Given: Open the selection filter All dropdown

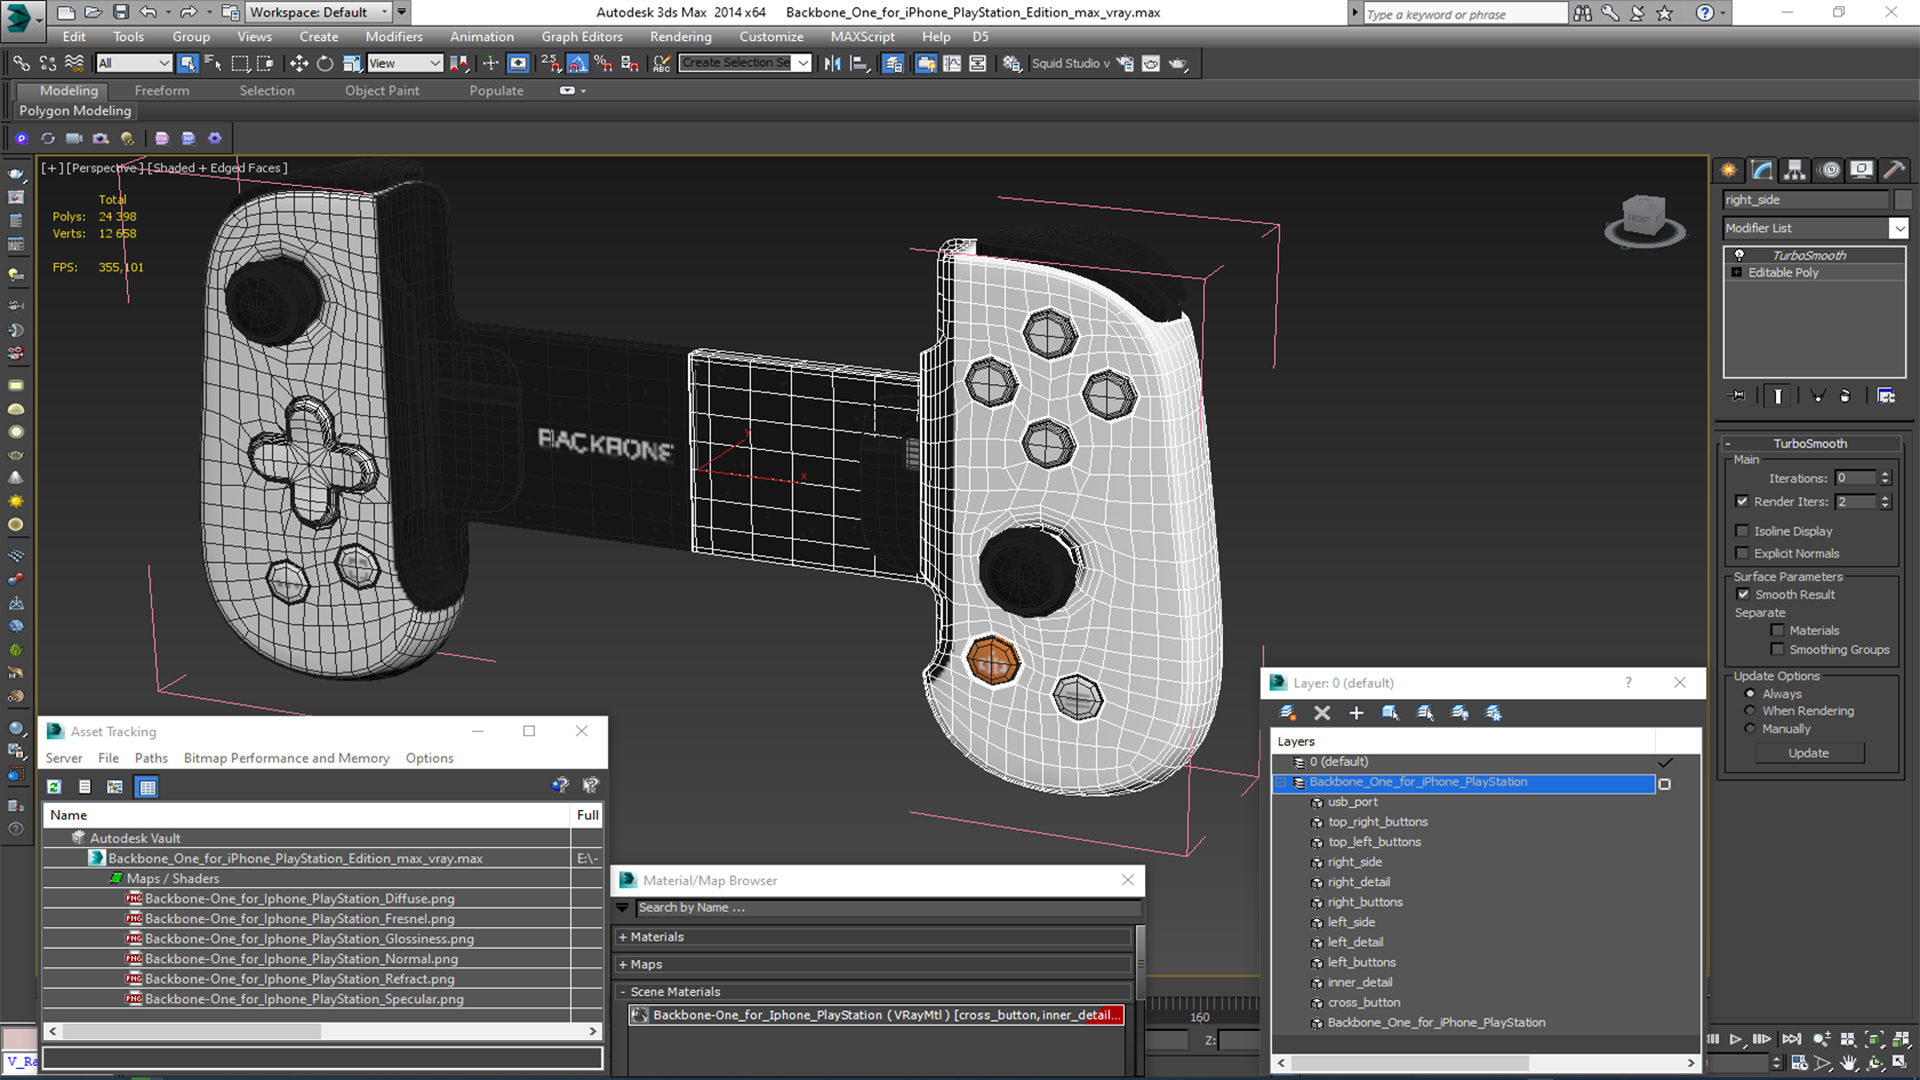Looking at the screenshot, I should pyautogui.click(x=135, y=63).
